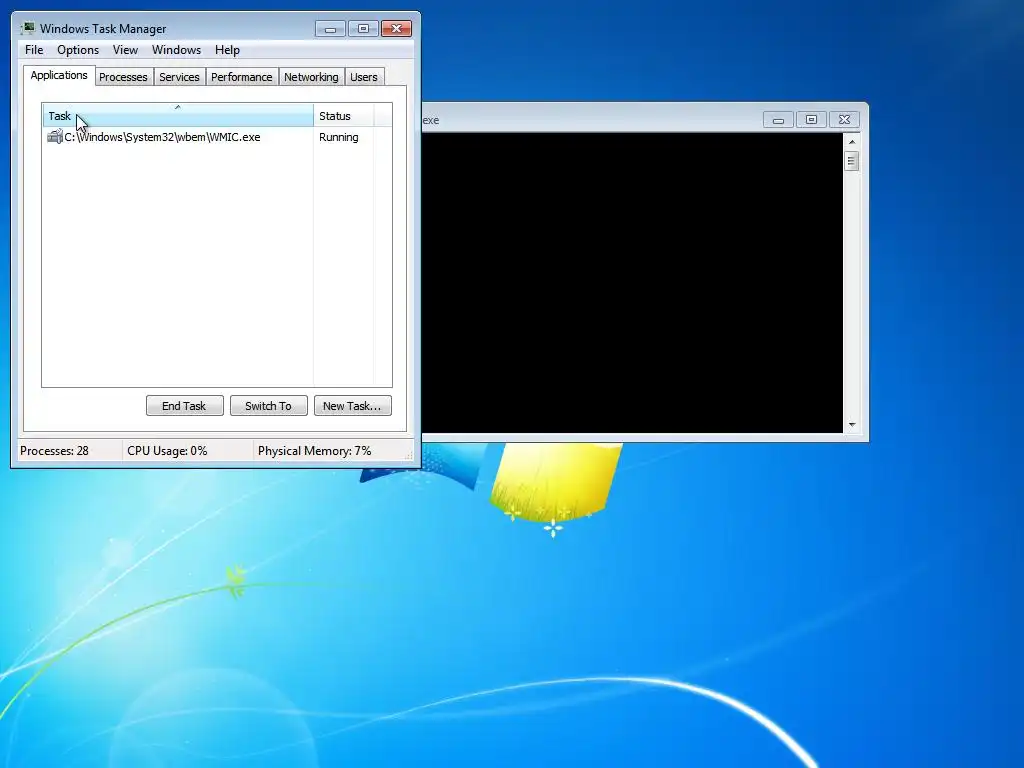Switch to the Networking tab
Image resolution: width=1024 pixels, height=768 pixels.
(x=311, y=77)
